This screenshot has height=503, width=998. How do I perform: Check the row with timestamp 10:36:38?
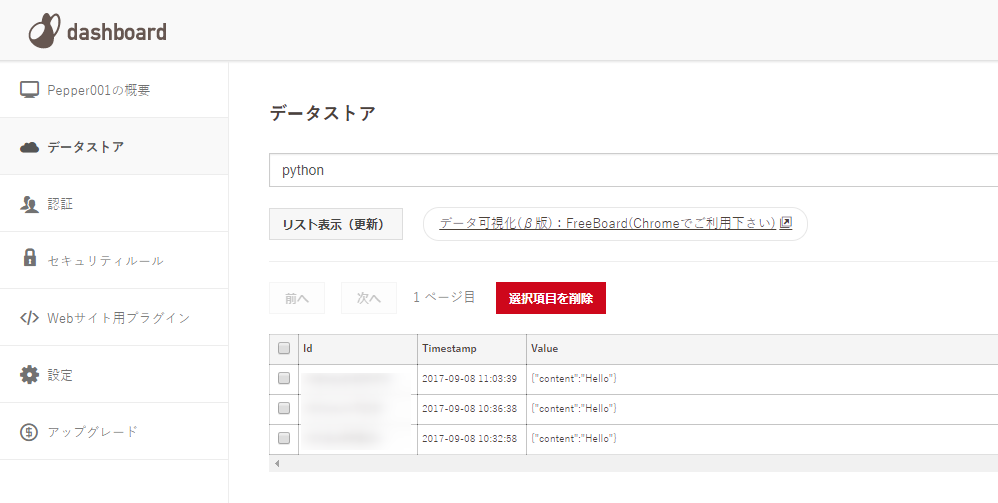(284, 408)
